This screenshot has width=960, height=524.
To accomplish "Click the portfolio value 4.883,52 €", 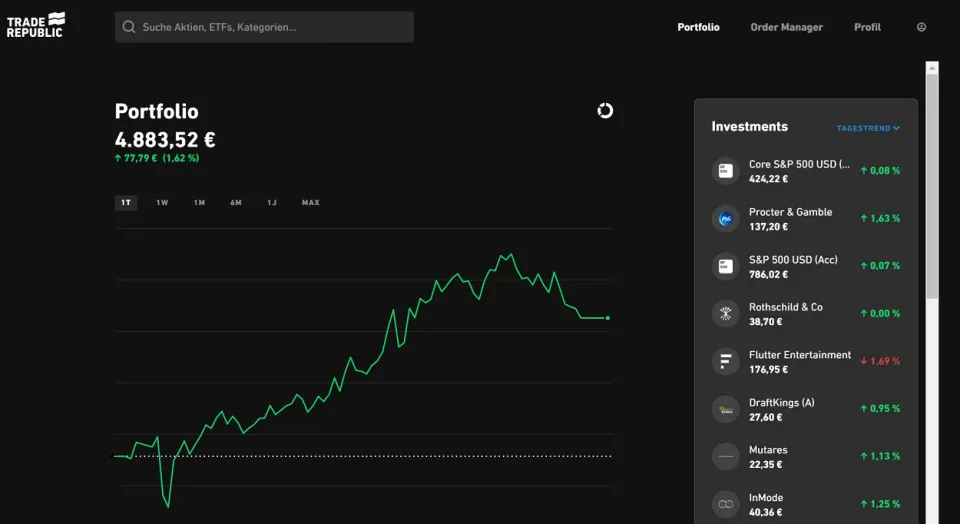I will [x=165, y=140].
